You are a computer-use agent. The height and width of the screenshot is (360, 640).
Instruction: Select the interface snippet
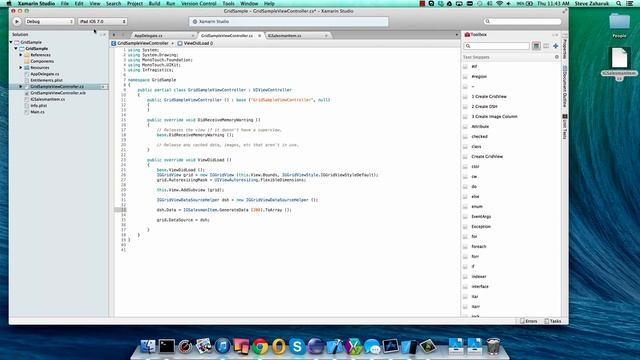coord(480,287)
